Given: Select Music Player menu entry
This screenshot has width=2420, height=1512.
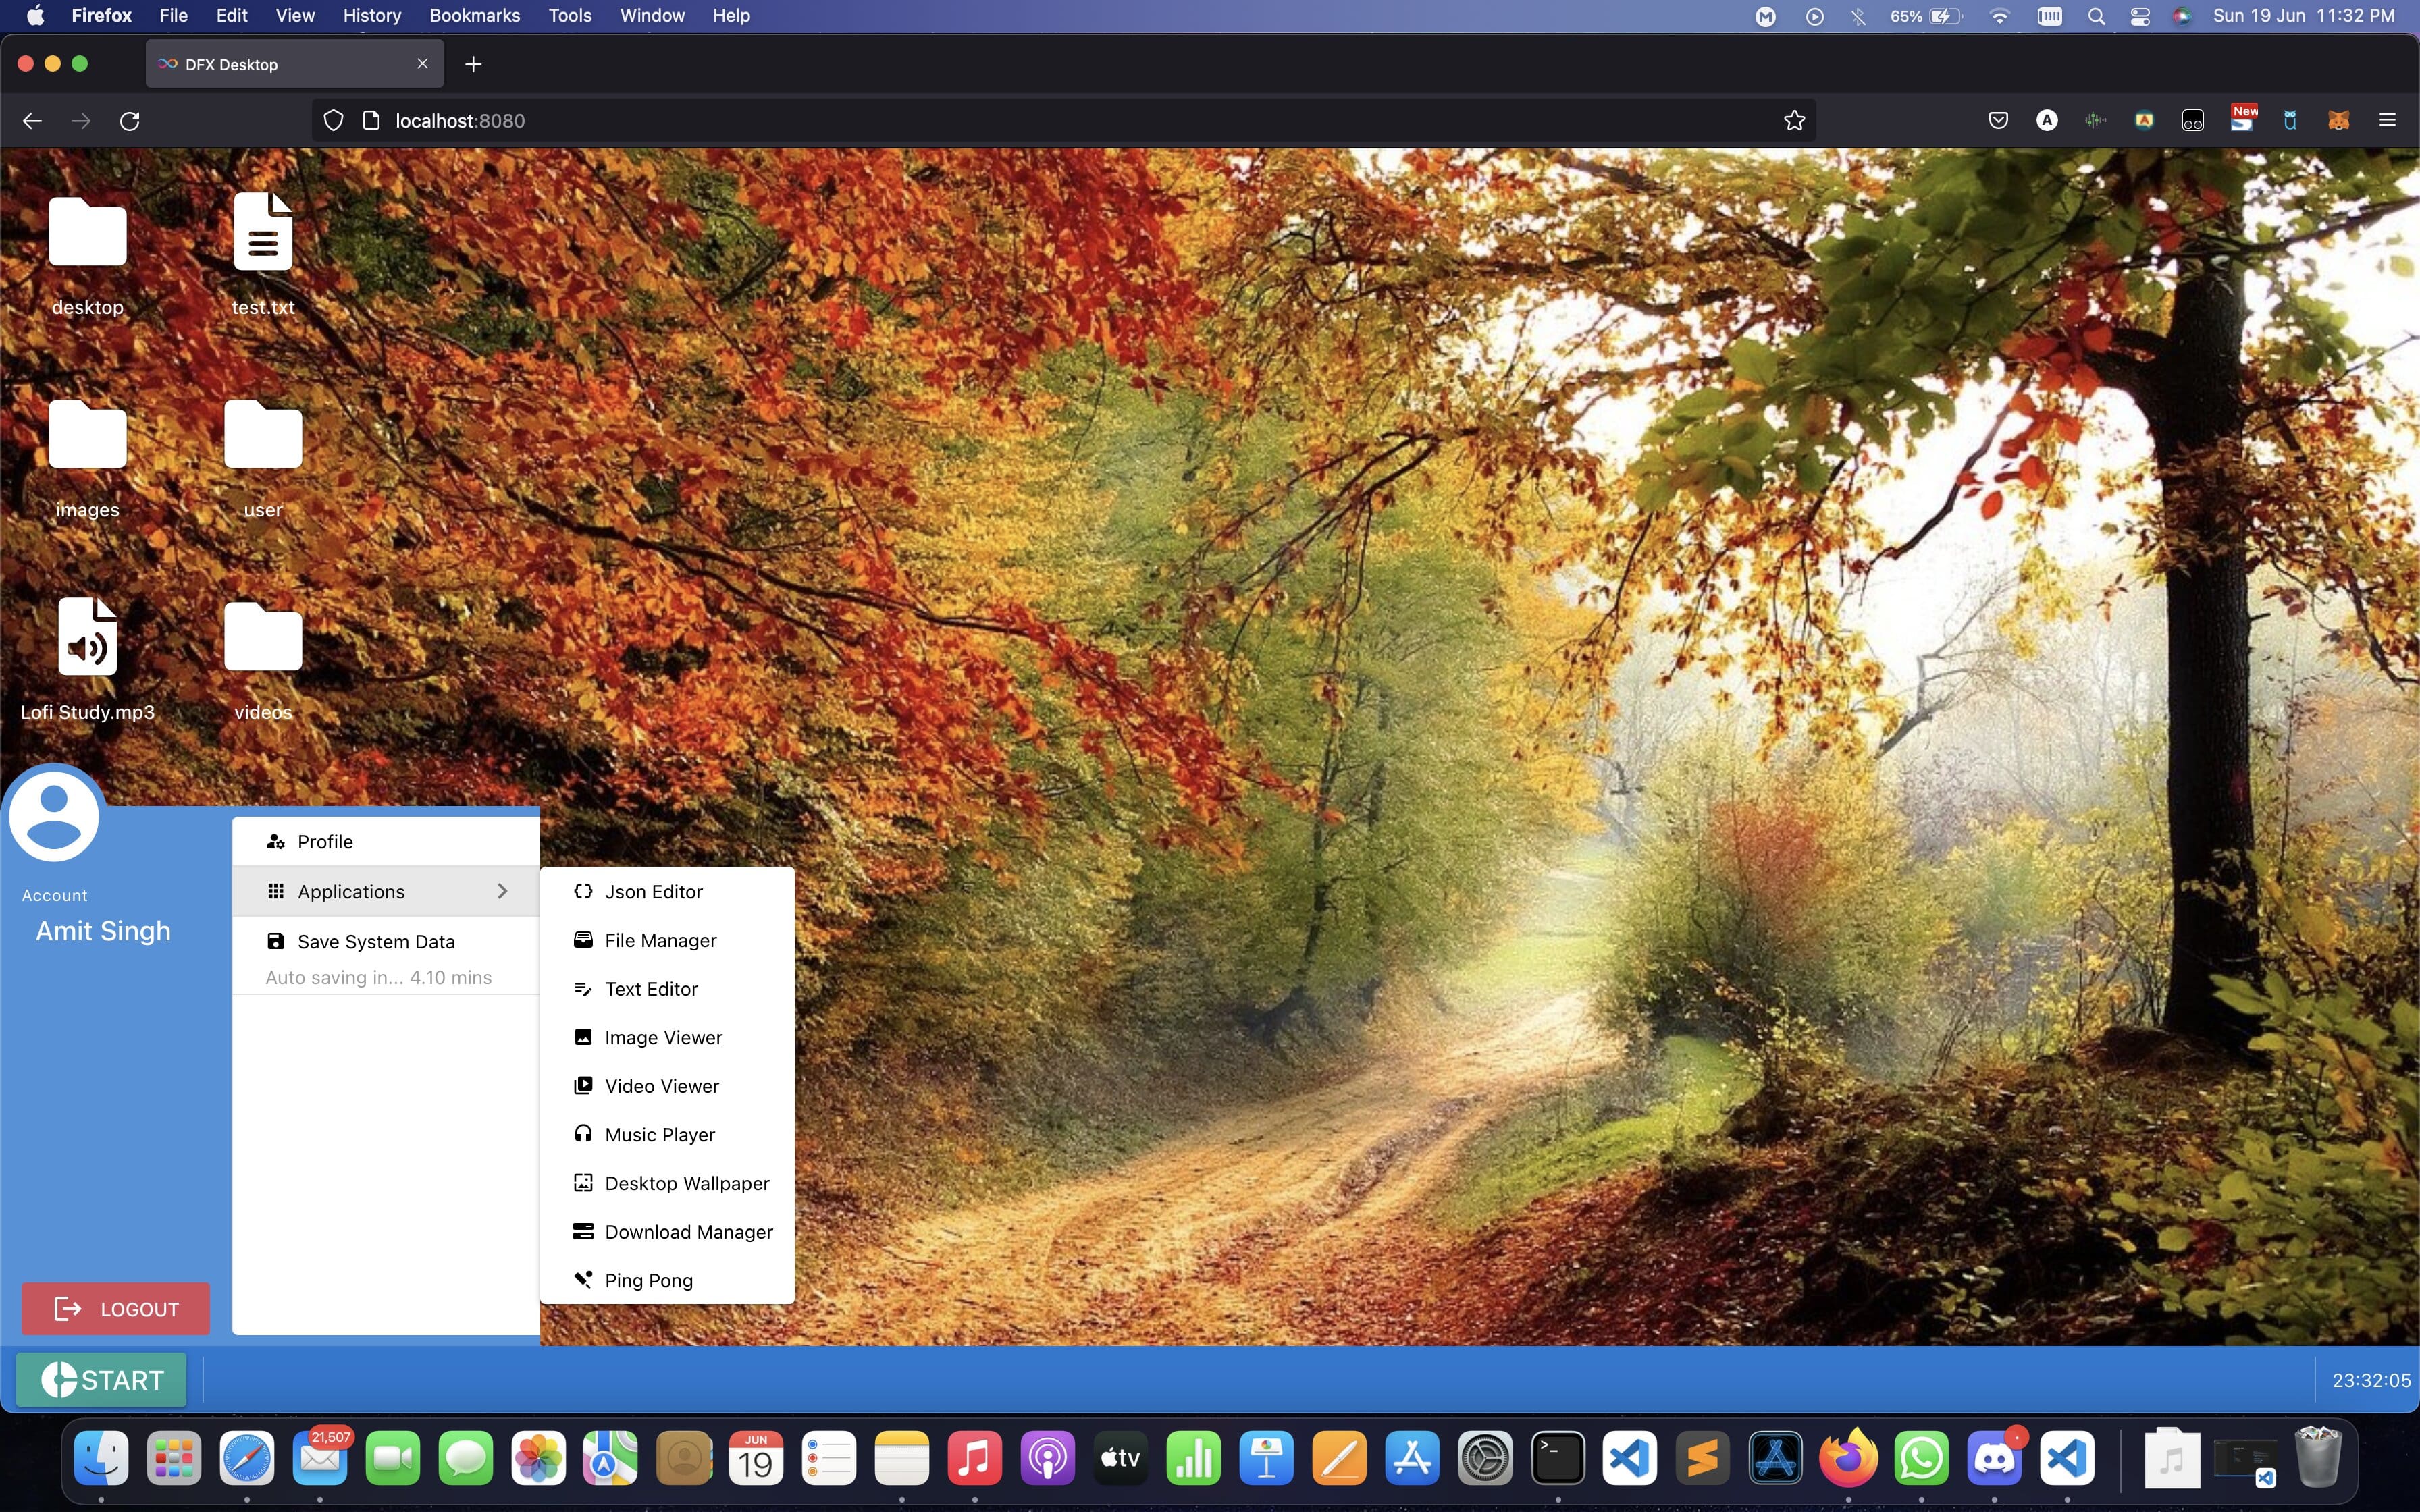Looking at the screenshot, I should (659, 1135).
